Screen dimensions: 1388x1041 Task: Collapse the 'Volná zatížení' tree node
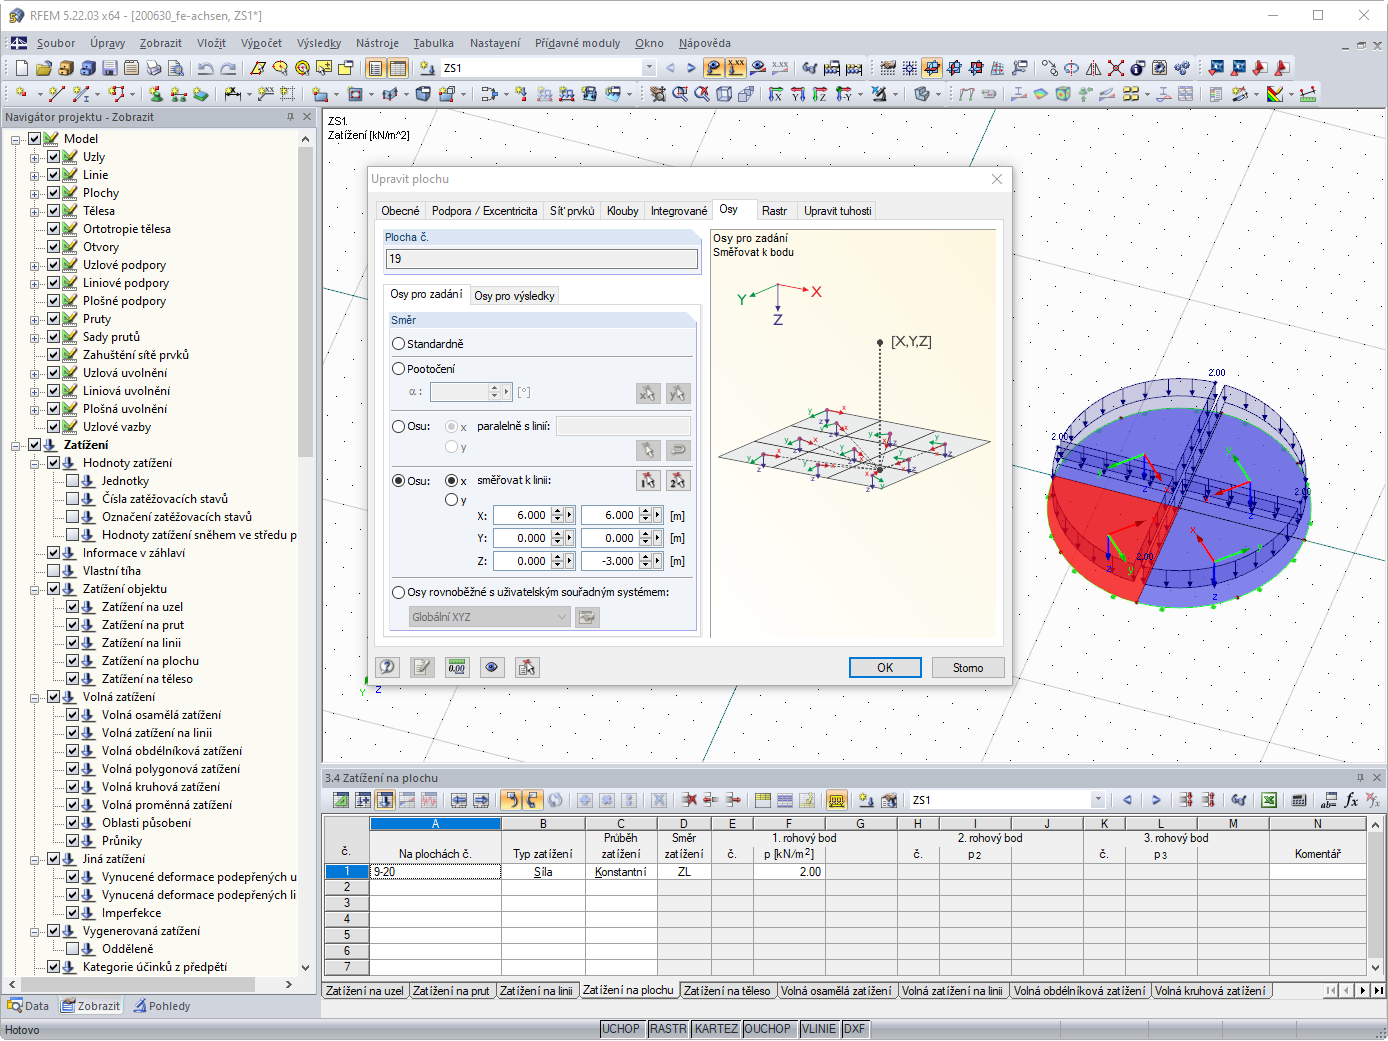coord(35,697)
